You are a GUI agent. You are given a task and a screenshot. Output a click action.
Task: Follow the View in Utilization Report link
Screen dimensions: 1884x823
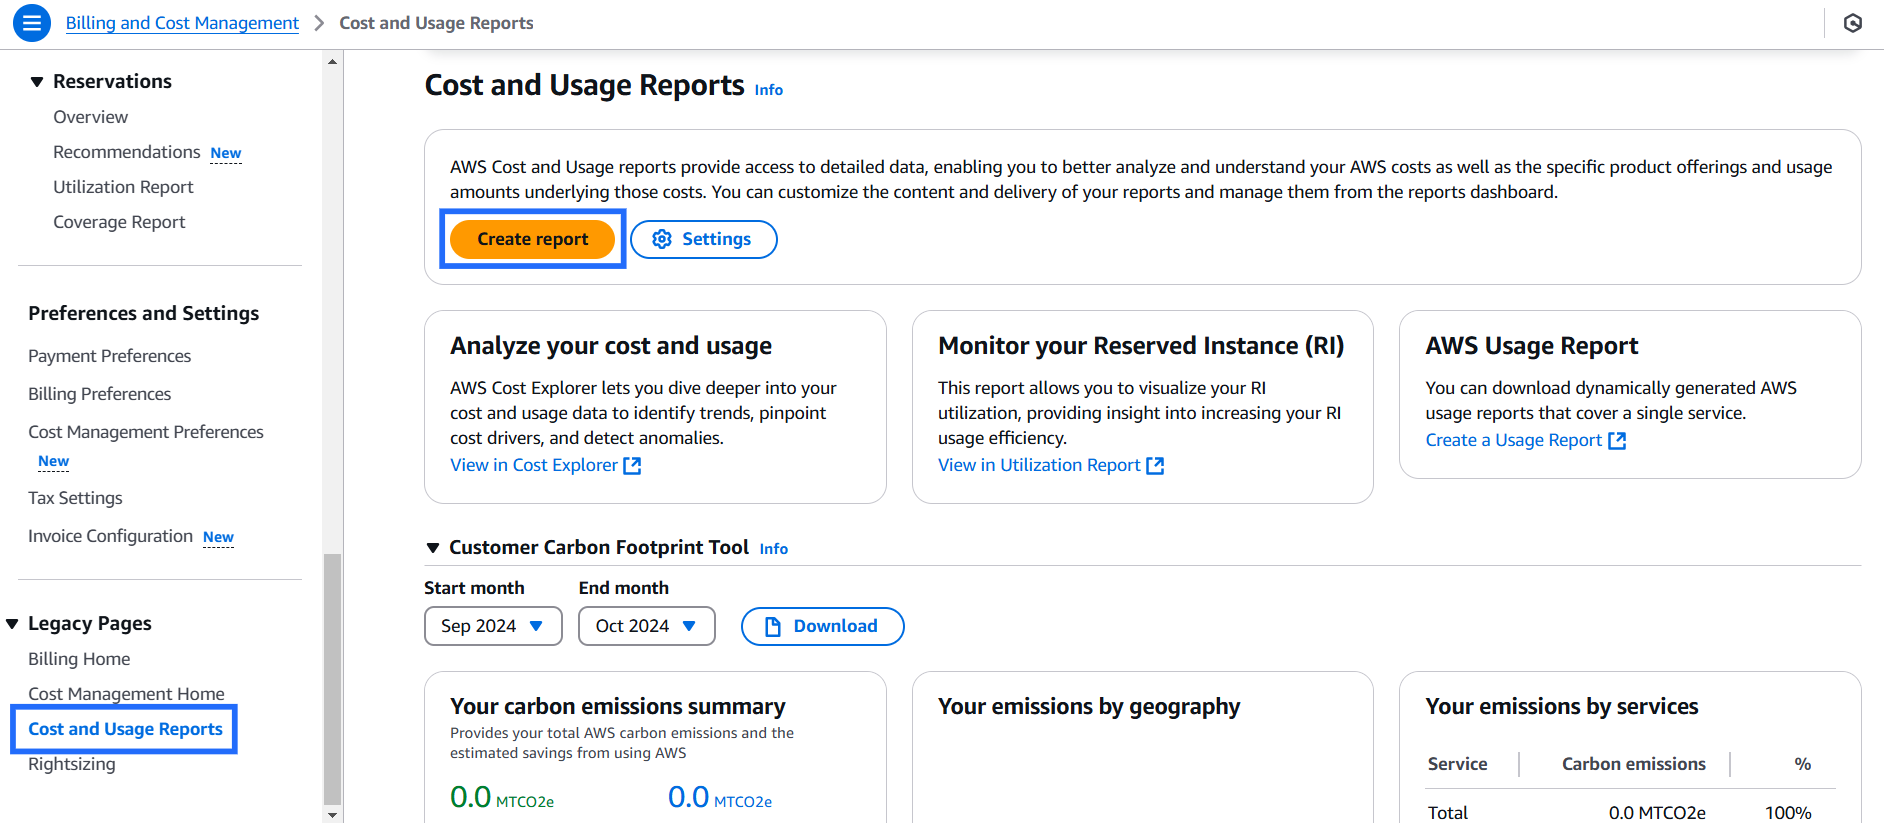tap(1039, 465)
